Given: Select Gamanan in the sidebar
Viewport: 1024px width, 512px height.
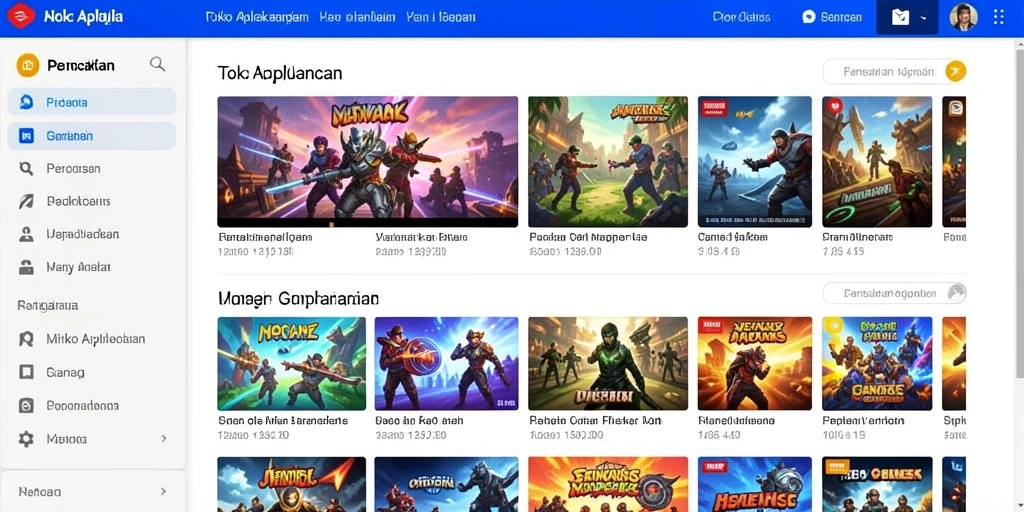Looking at the screenshot, I should tap(92, 136).
